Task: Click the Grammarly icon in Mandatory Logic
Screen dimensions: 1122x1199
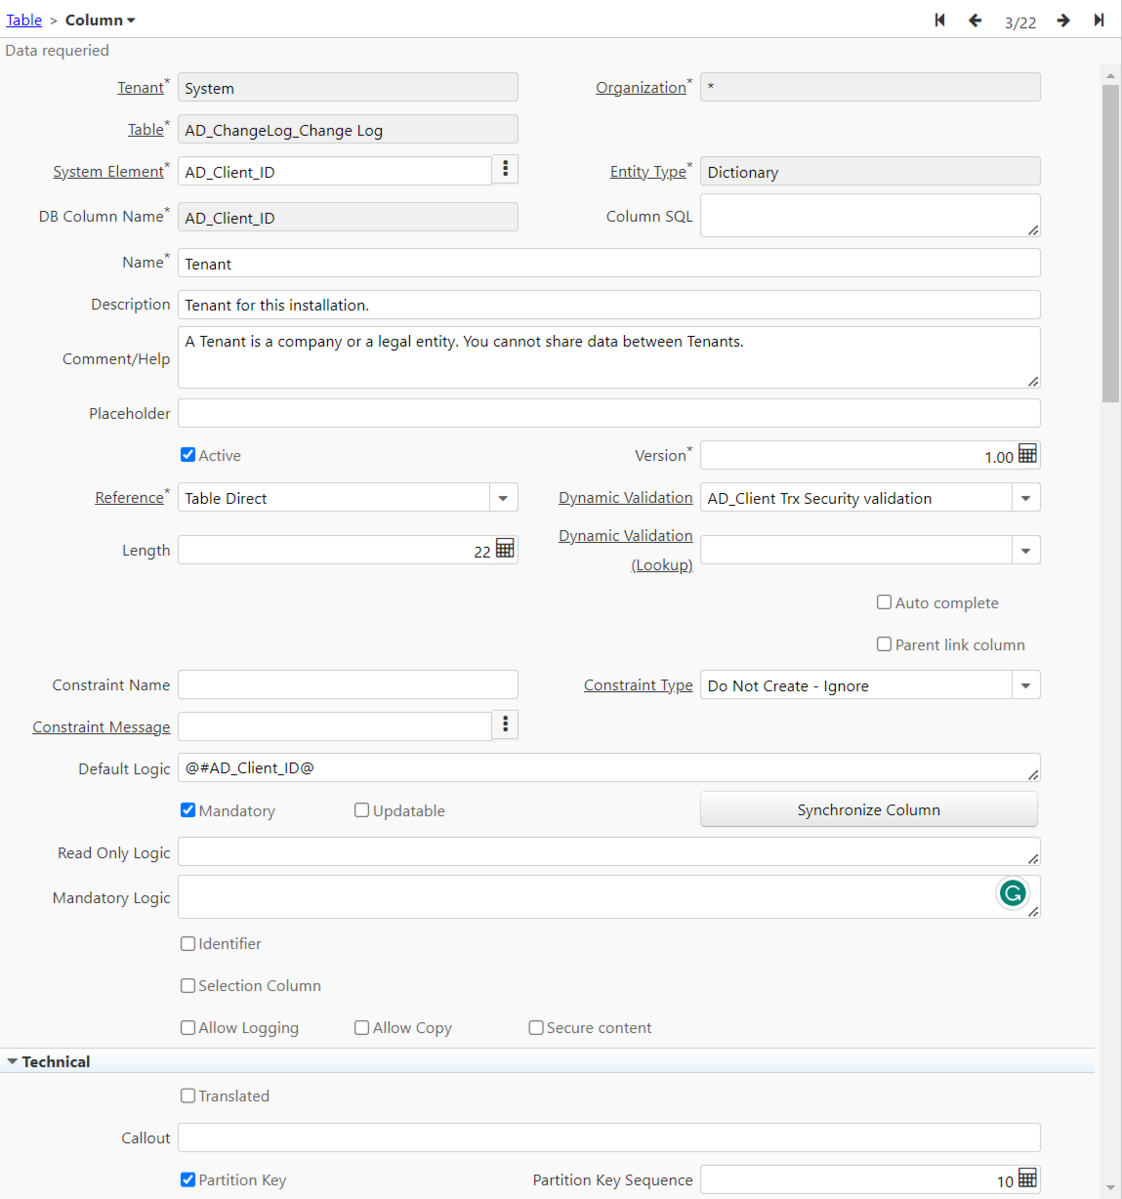Action: (1012, 893)
